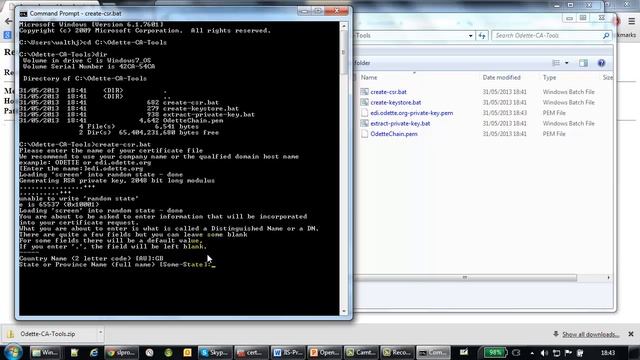
Task: Click the search magnifier icon in Explorer
Action: coord(606,36)
